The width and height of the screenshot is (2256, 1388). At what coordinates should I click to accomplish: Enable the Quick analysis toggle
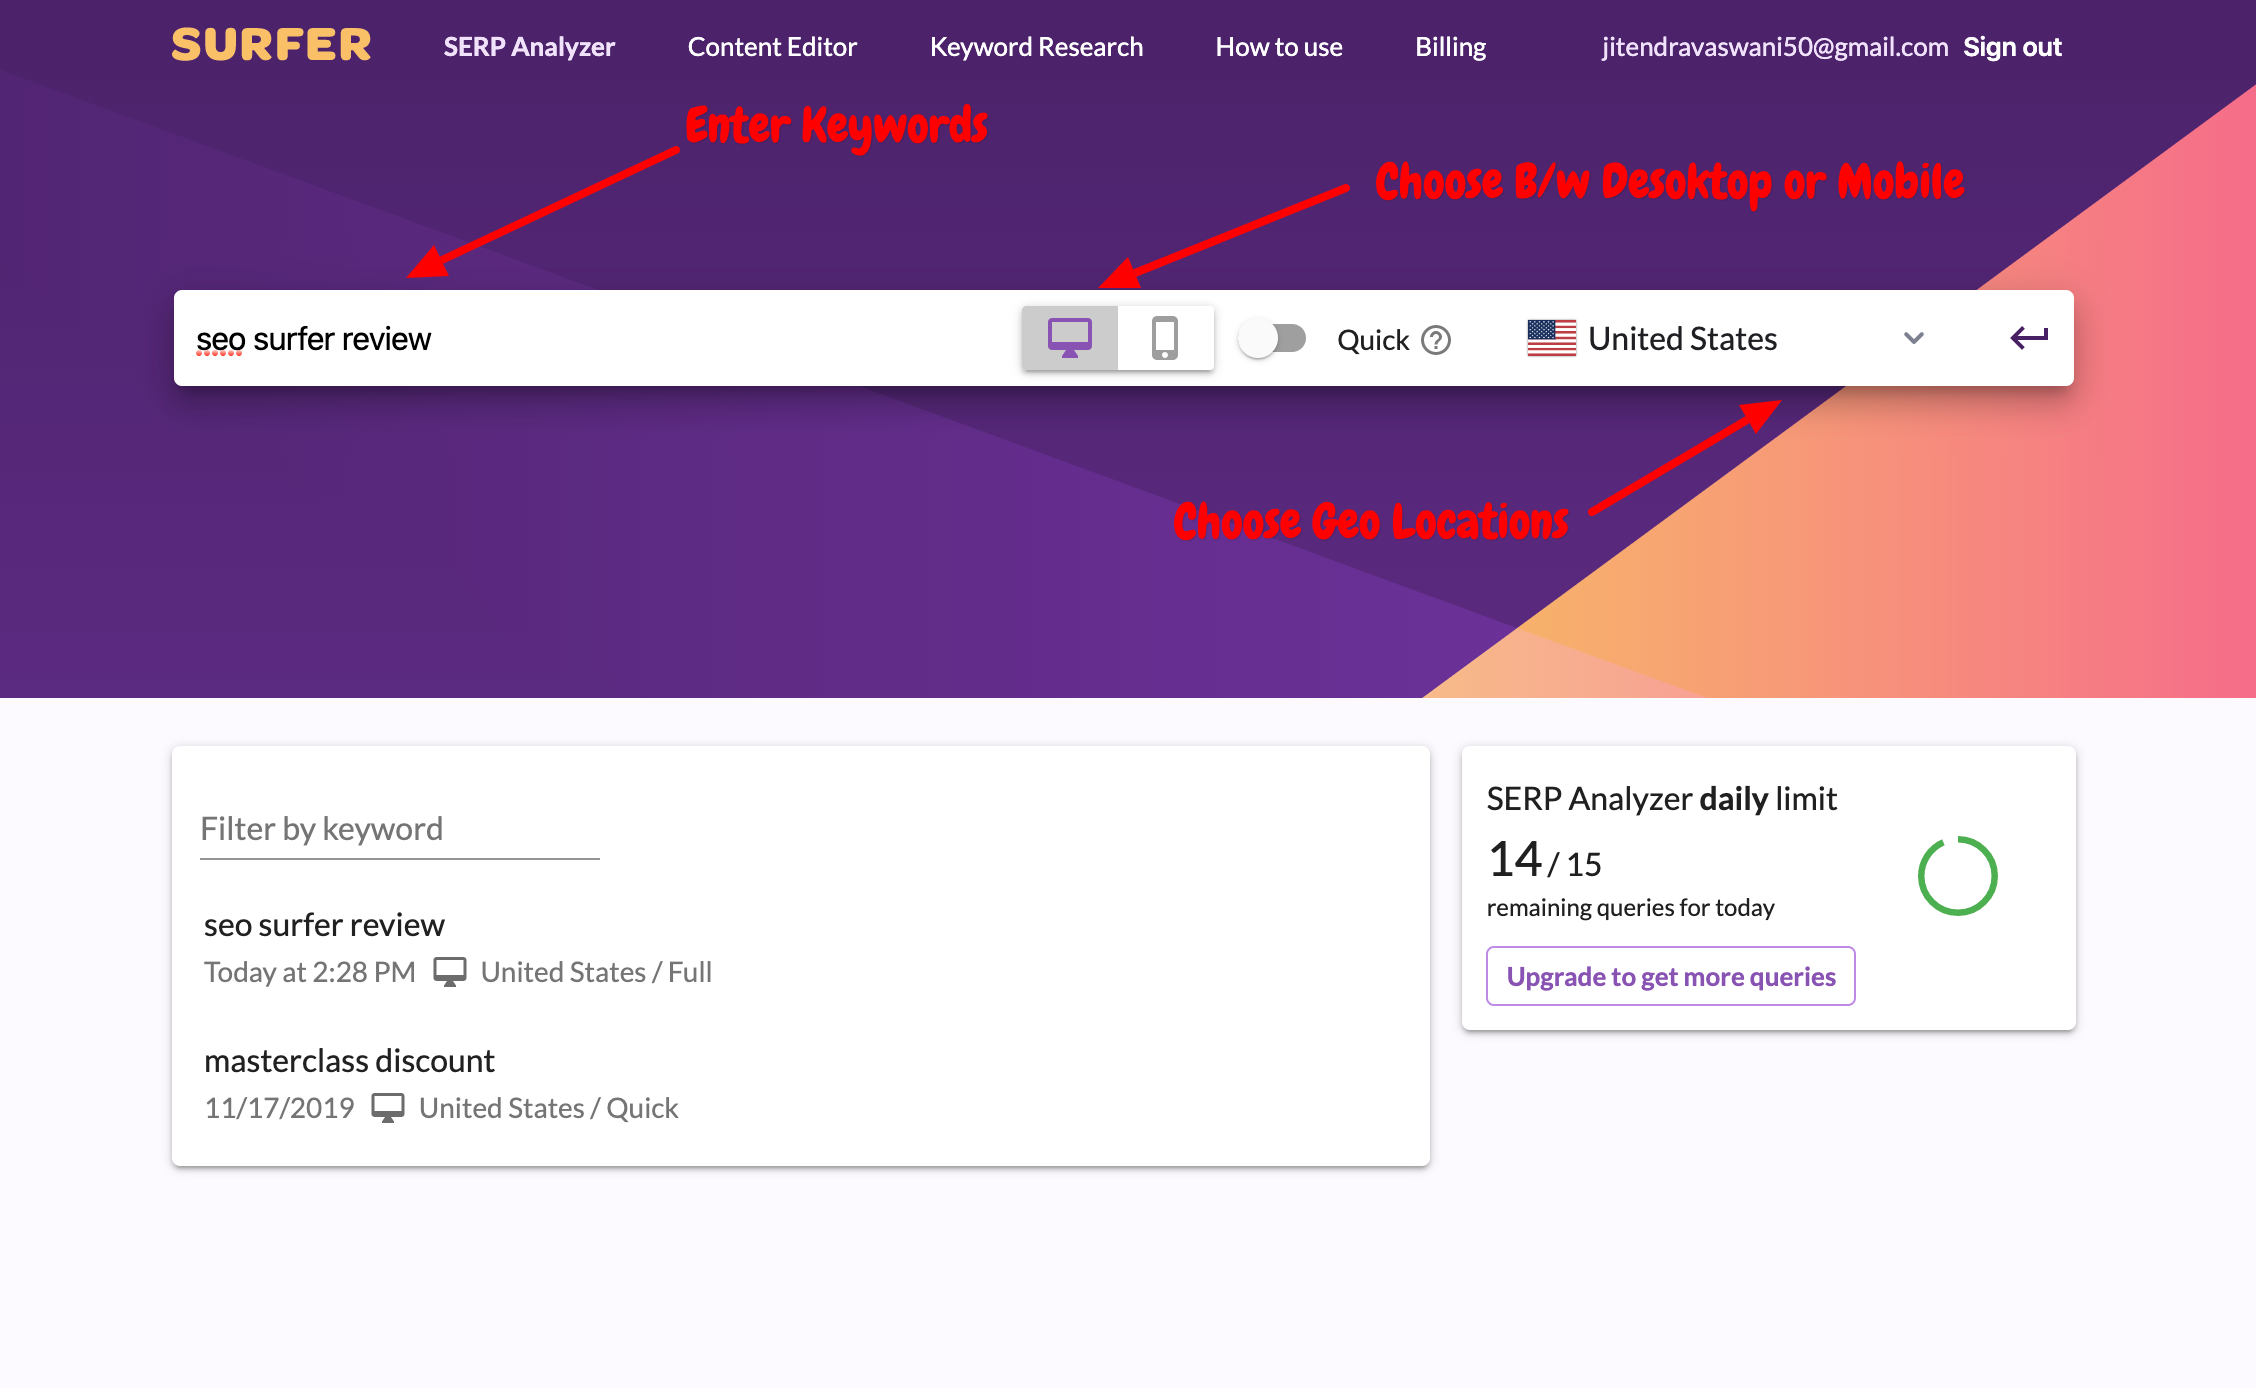pos(1273,339)
